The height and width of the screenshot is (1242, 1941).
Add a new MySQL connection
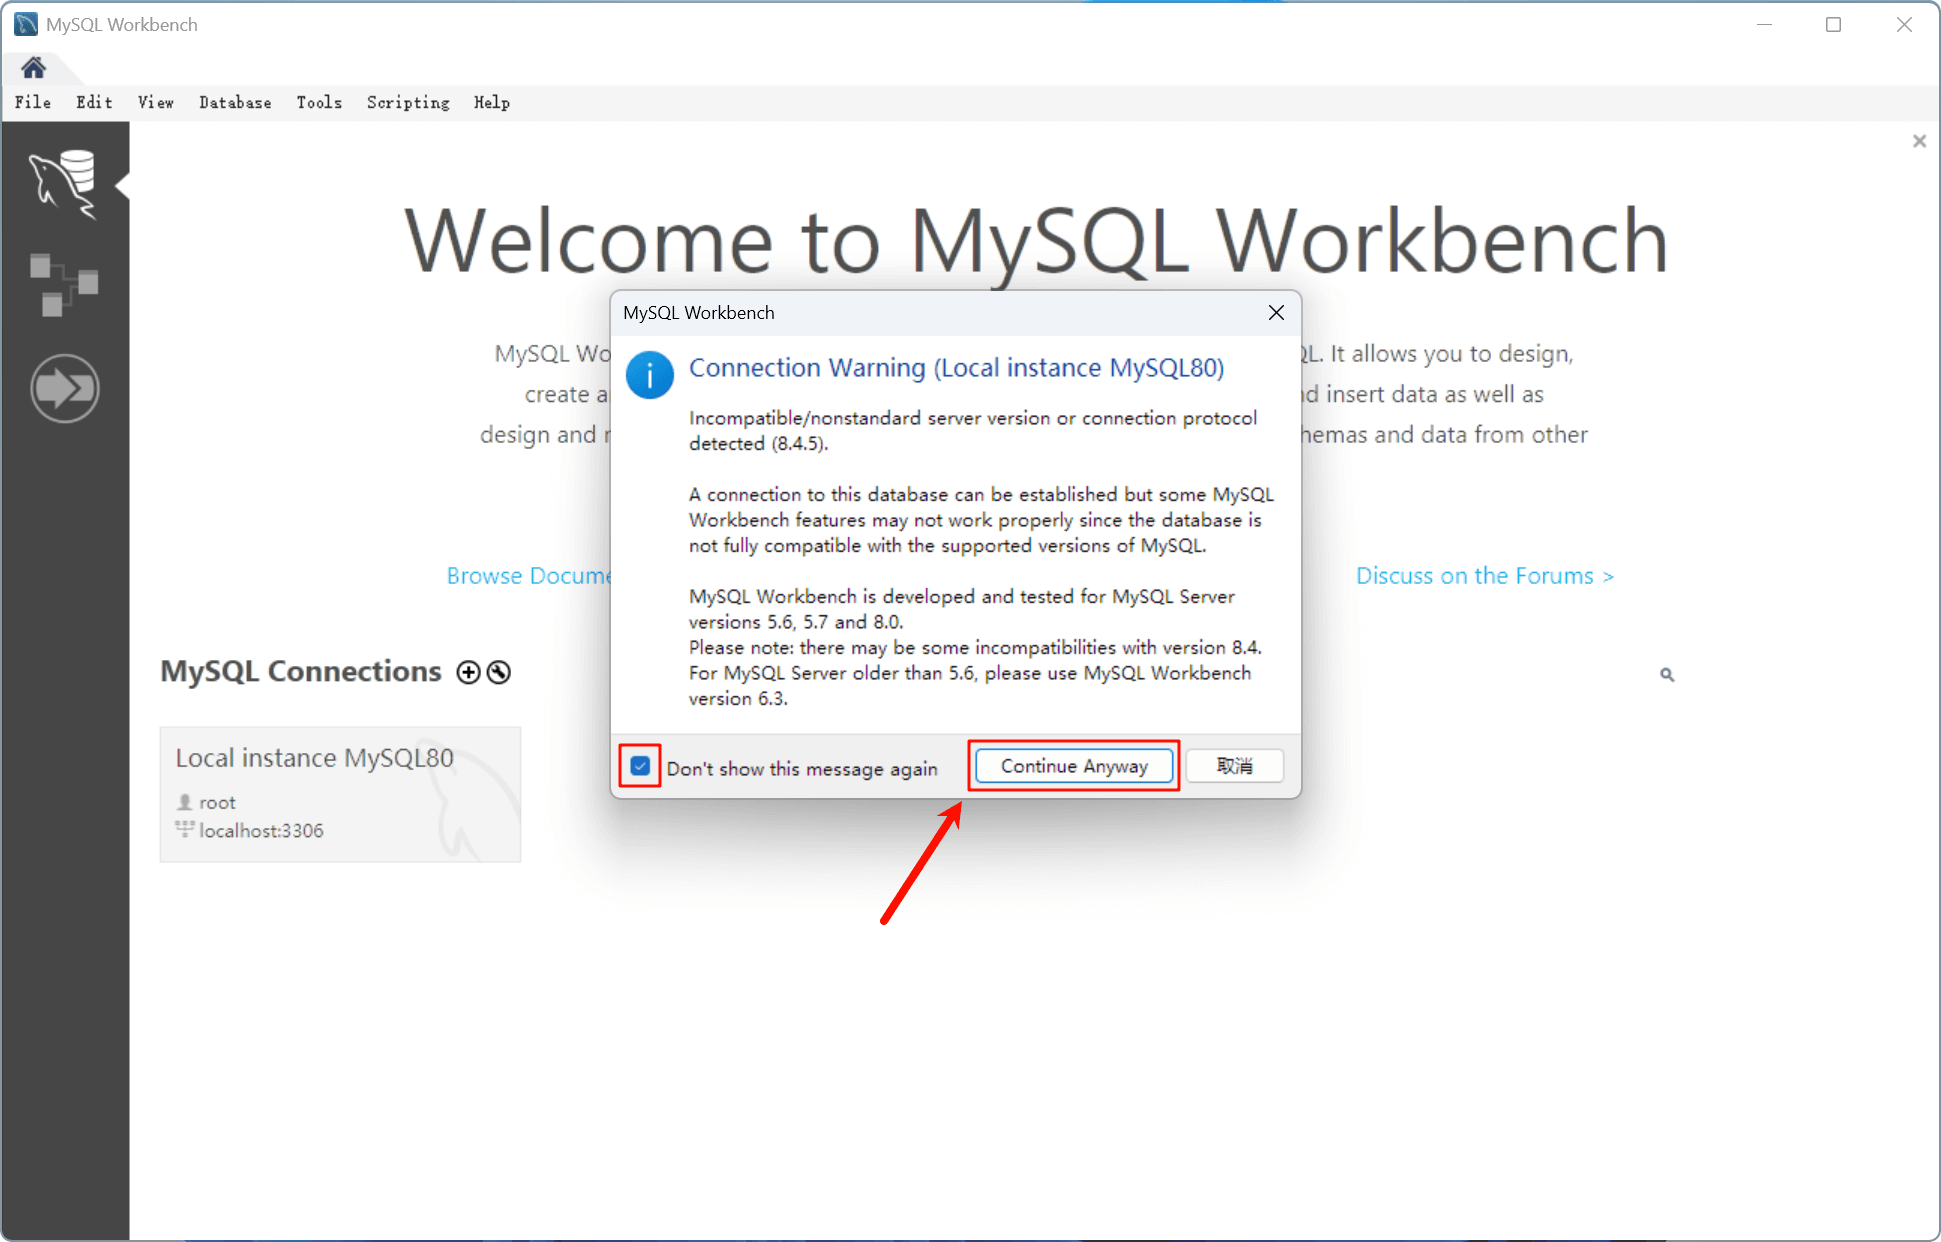tap(468, 672)
